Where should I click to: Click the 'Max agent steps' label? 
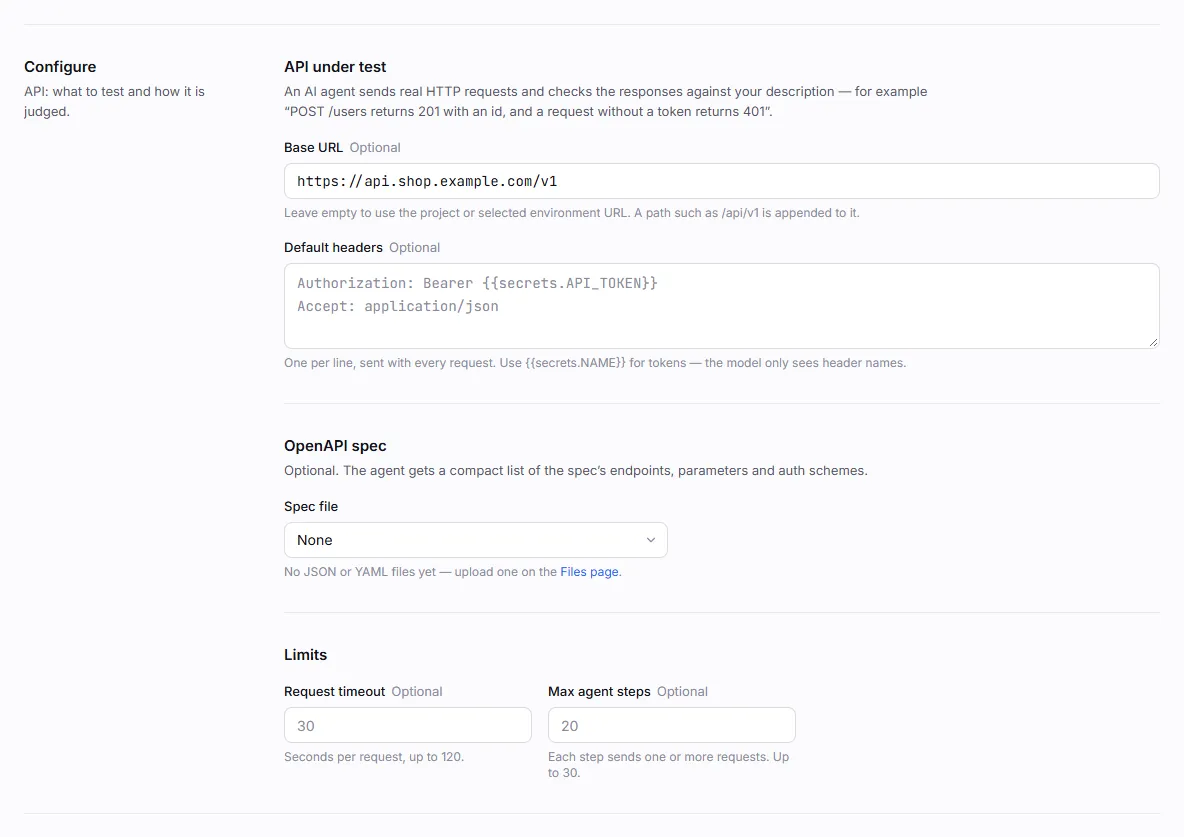599,692
